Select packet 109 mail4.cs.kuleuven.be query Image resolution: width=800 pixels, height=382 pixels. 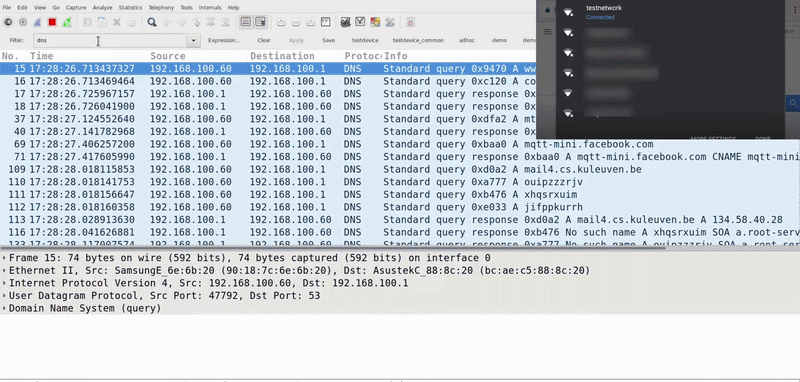coord(400,169)
